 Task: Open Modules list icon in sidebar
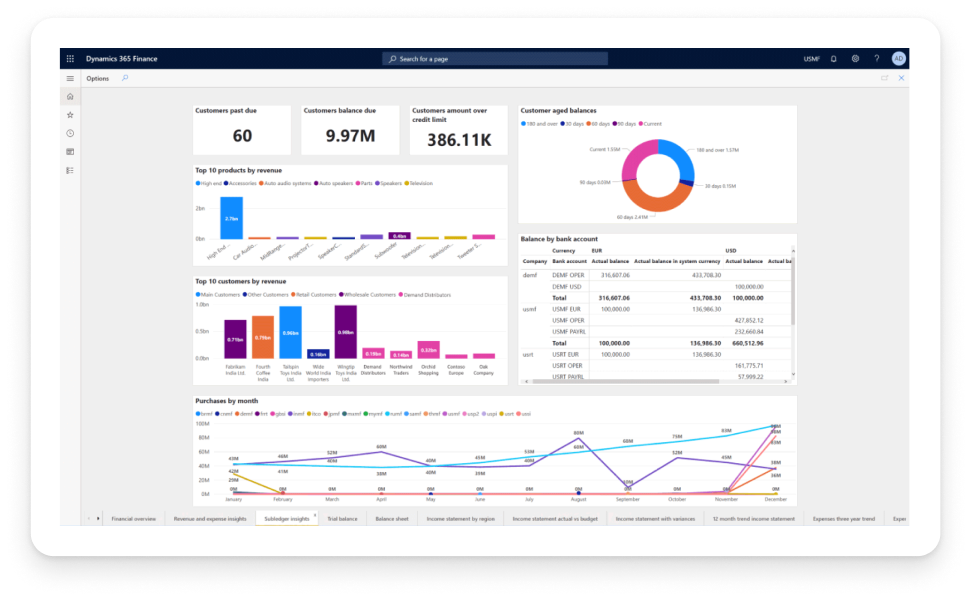pos(70,171)
